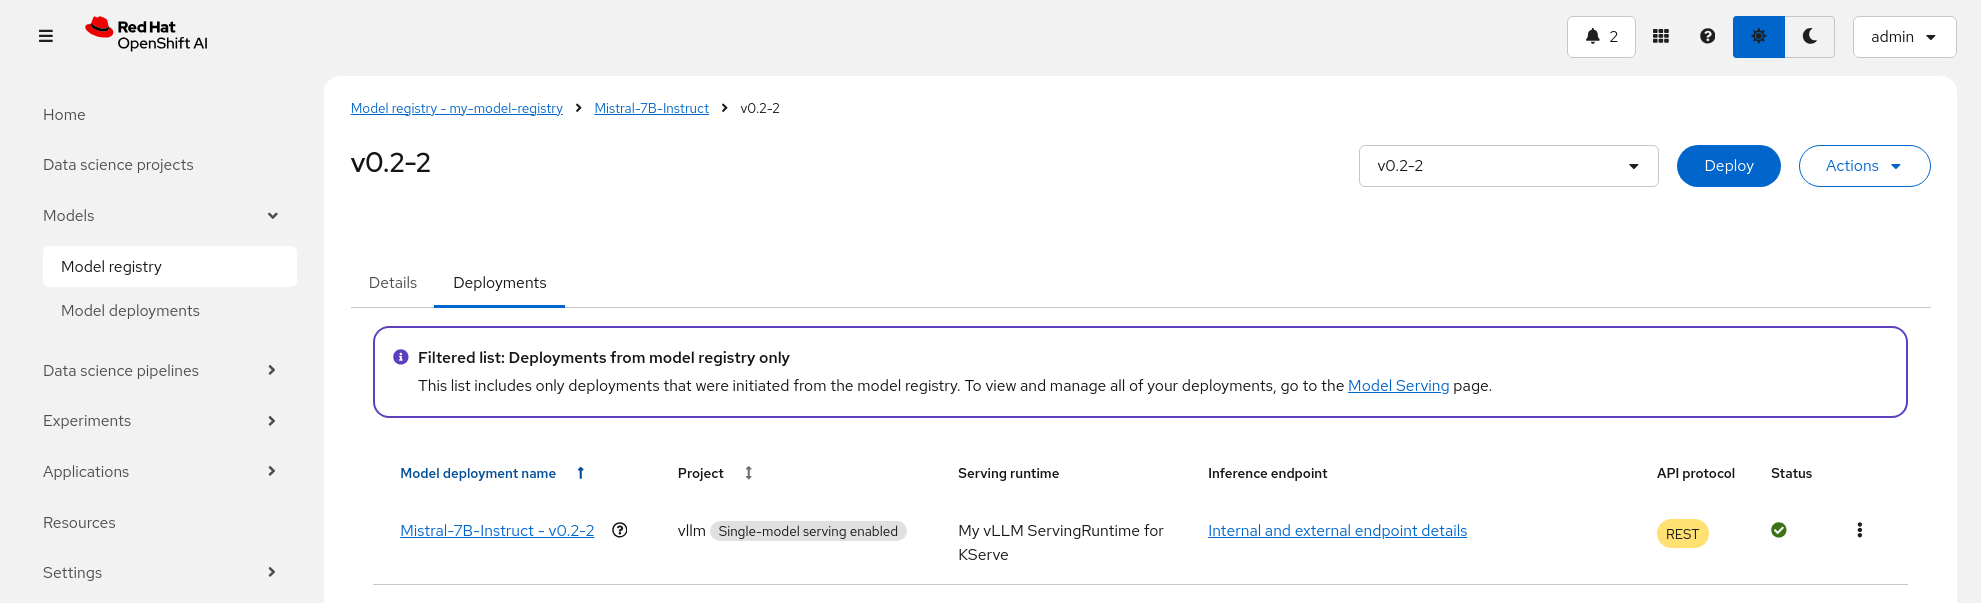The height and width of the screenshot is (603, 1981).
Task: Open Internal and external endpoint details
Action: (1337, 531)
